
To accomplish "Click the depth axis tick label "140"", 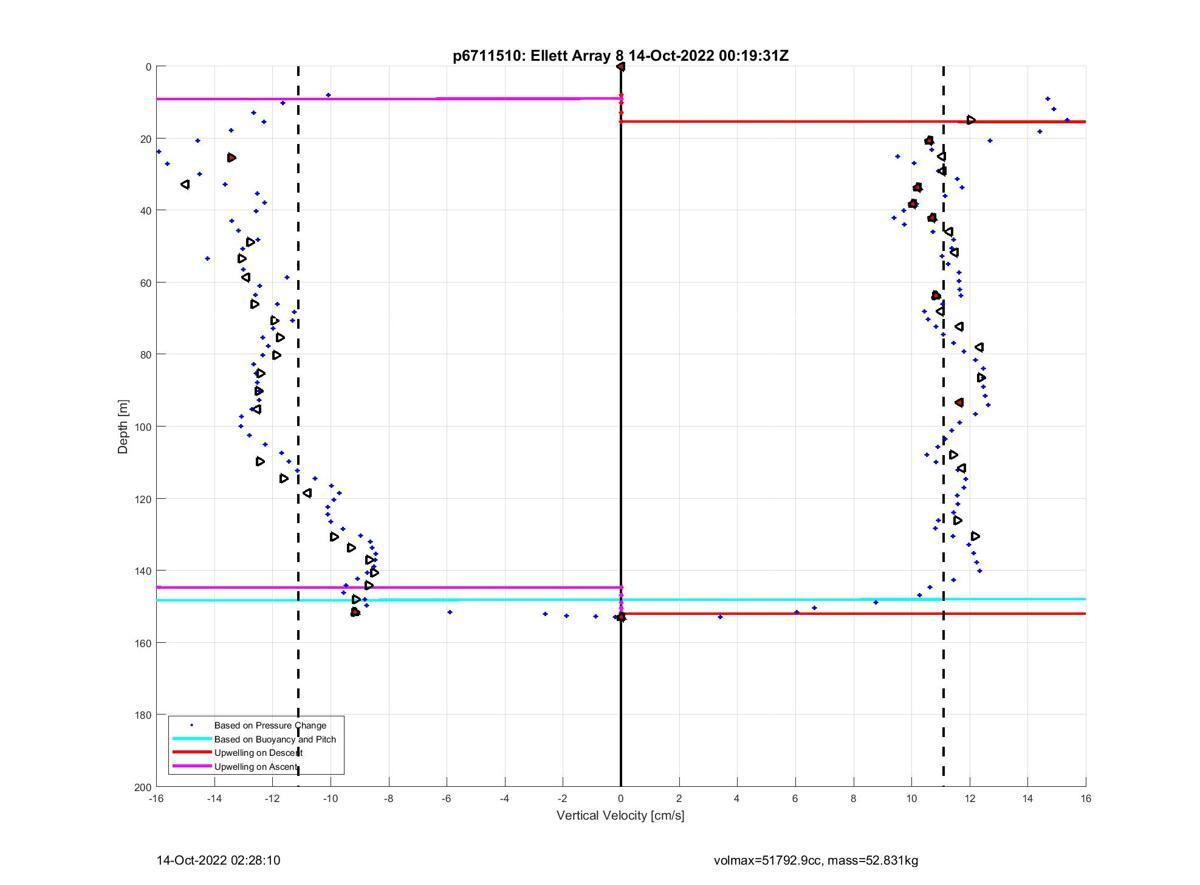I will [x=142, y=571].
